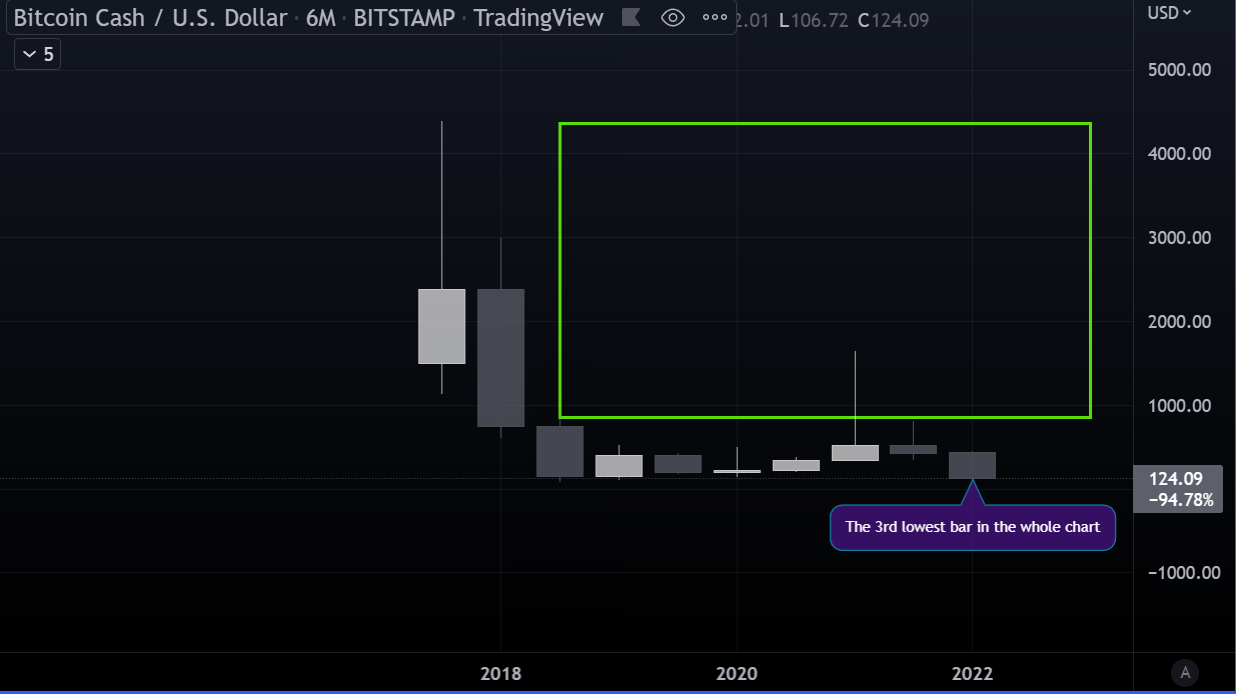Click the -1000.00 price axis label

1184,573
